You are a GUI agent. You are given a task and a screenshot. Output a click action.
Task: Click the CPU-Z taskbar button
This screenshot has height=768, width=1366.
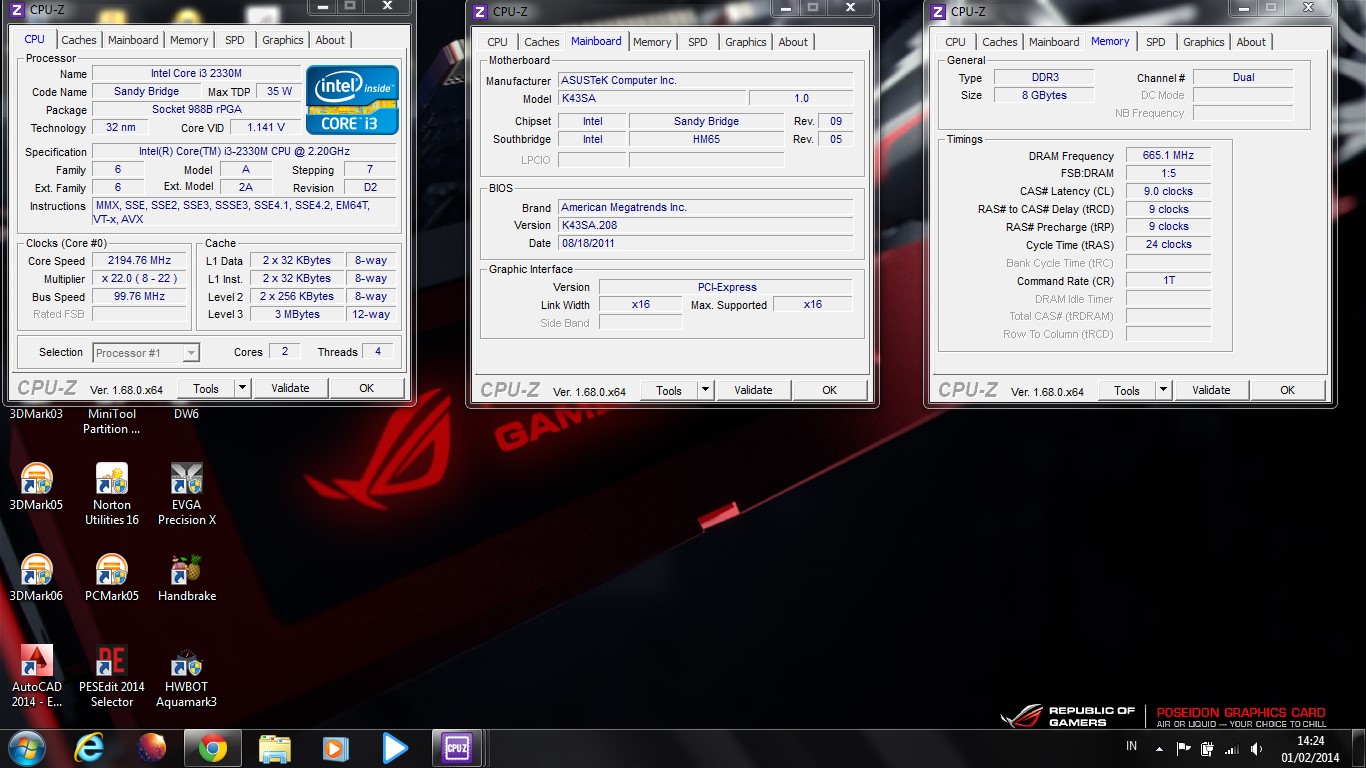point(457,748)
